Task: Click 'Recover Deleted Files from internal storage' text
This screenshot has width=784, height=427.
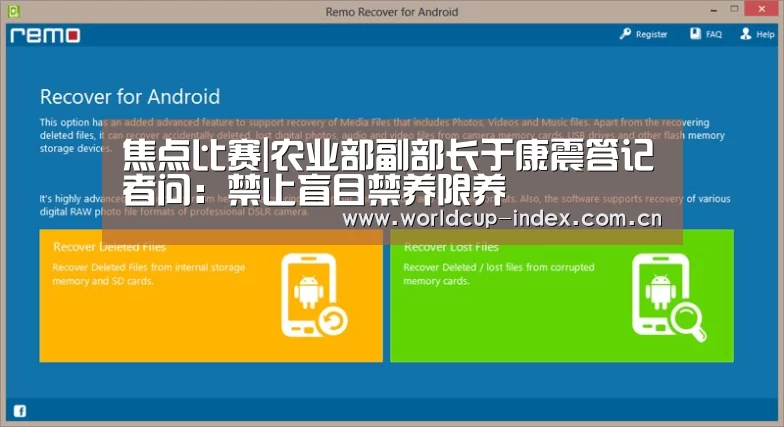Action: tap(149, 268)
